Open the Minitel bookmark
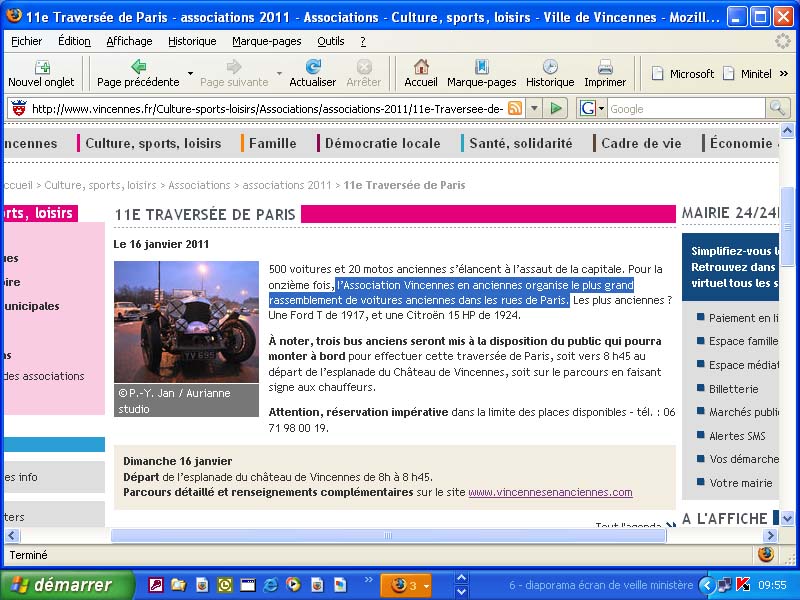This screenshot has width=800, height=600. click(748, 74)
